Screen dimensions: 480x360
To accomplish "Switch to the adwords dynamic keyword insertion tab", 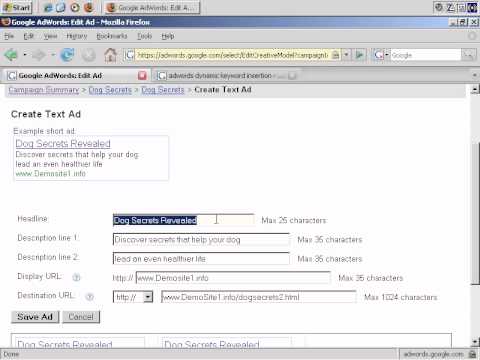I will (227, 76).
